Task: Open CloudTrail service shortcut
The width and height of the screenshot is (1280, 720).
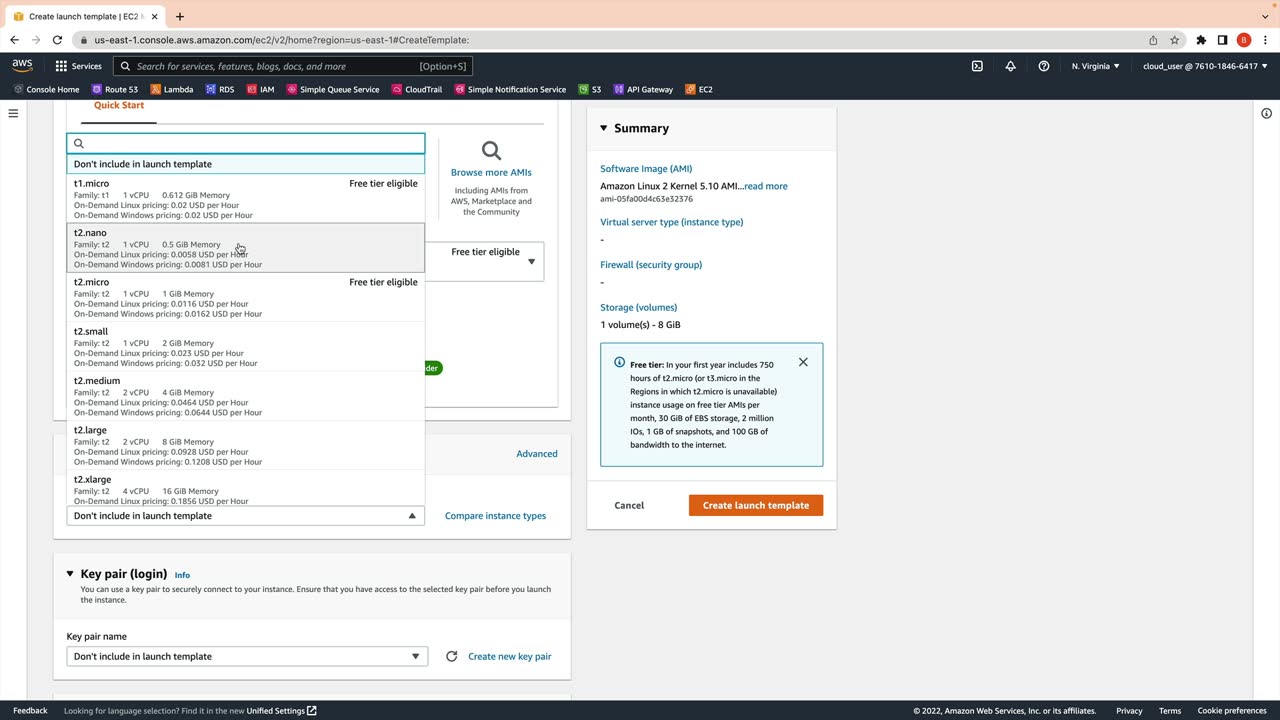Action: 417,89
